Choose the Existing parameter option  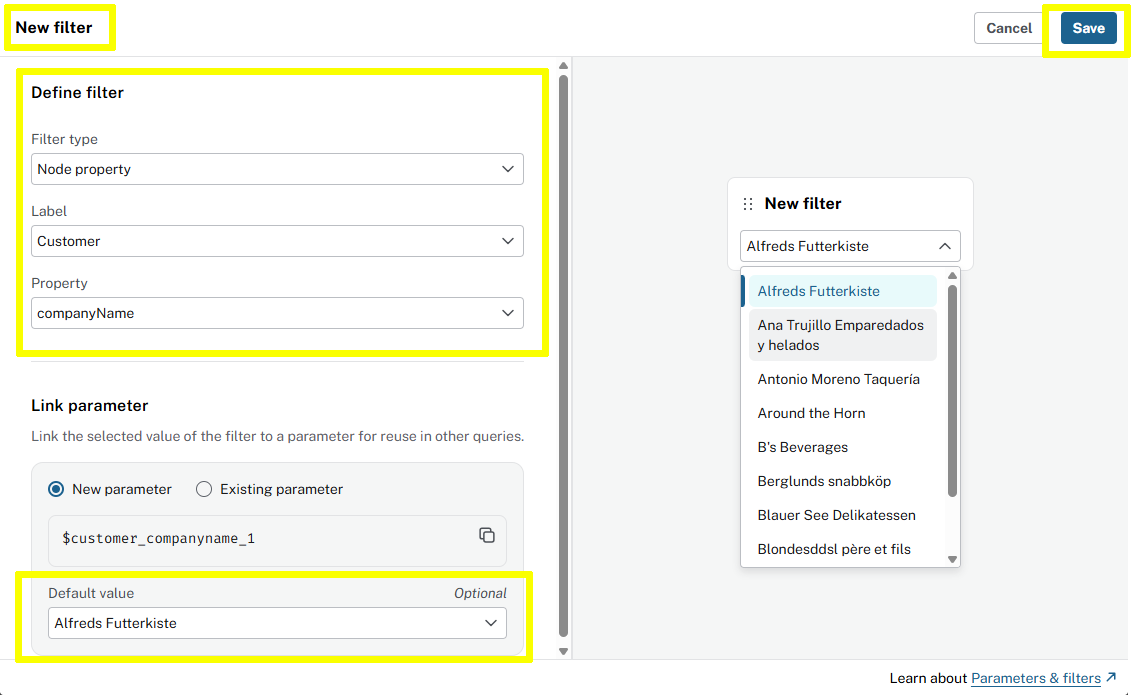pyautogui.click(x=204, y=489)
